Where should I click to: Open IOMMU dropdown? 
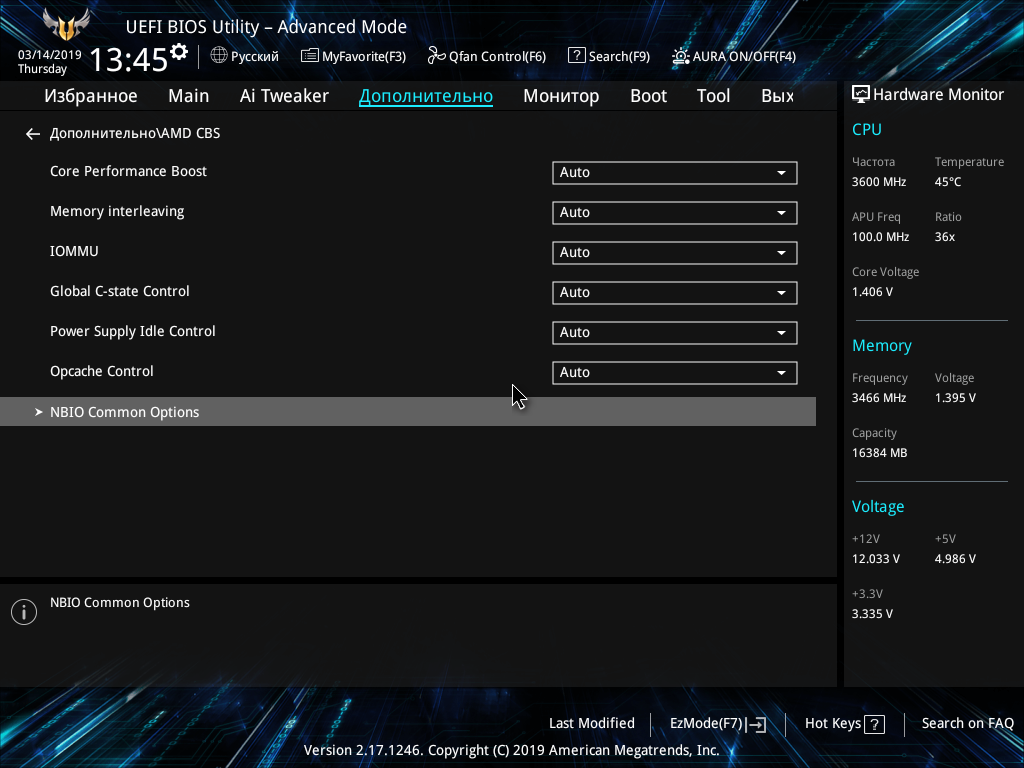675,252
